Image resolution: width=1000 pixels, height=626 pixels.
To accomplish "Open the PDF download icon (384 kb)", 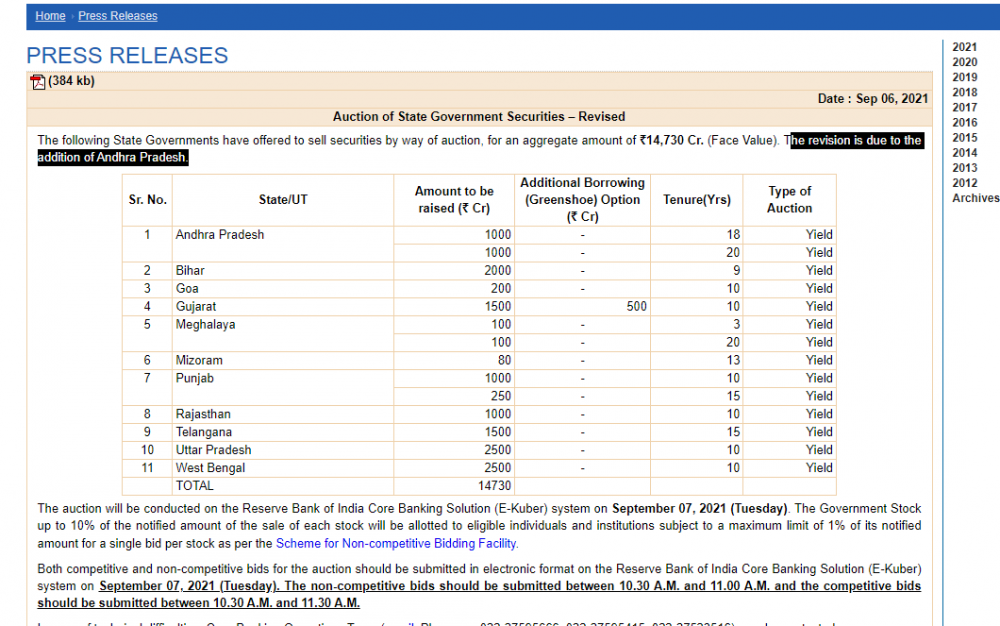I will [38, 82].
